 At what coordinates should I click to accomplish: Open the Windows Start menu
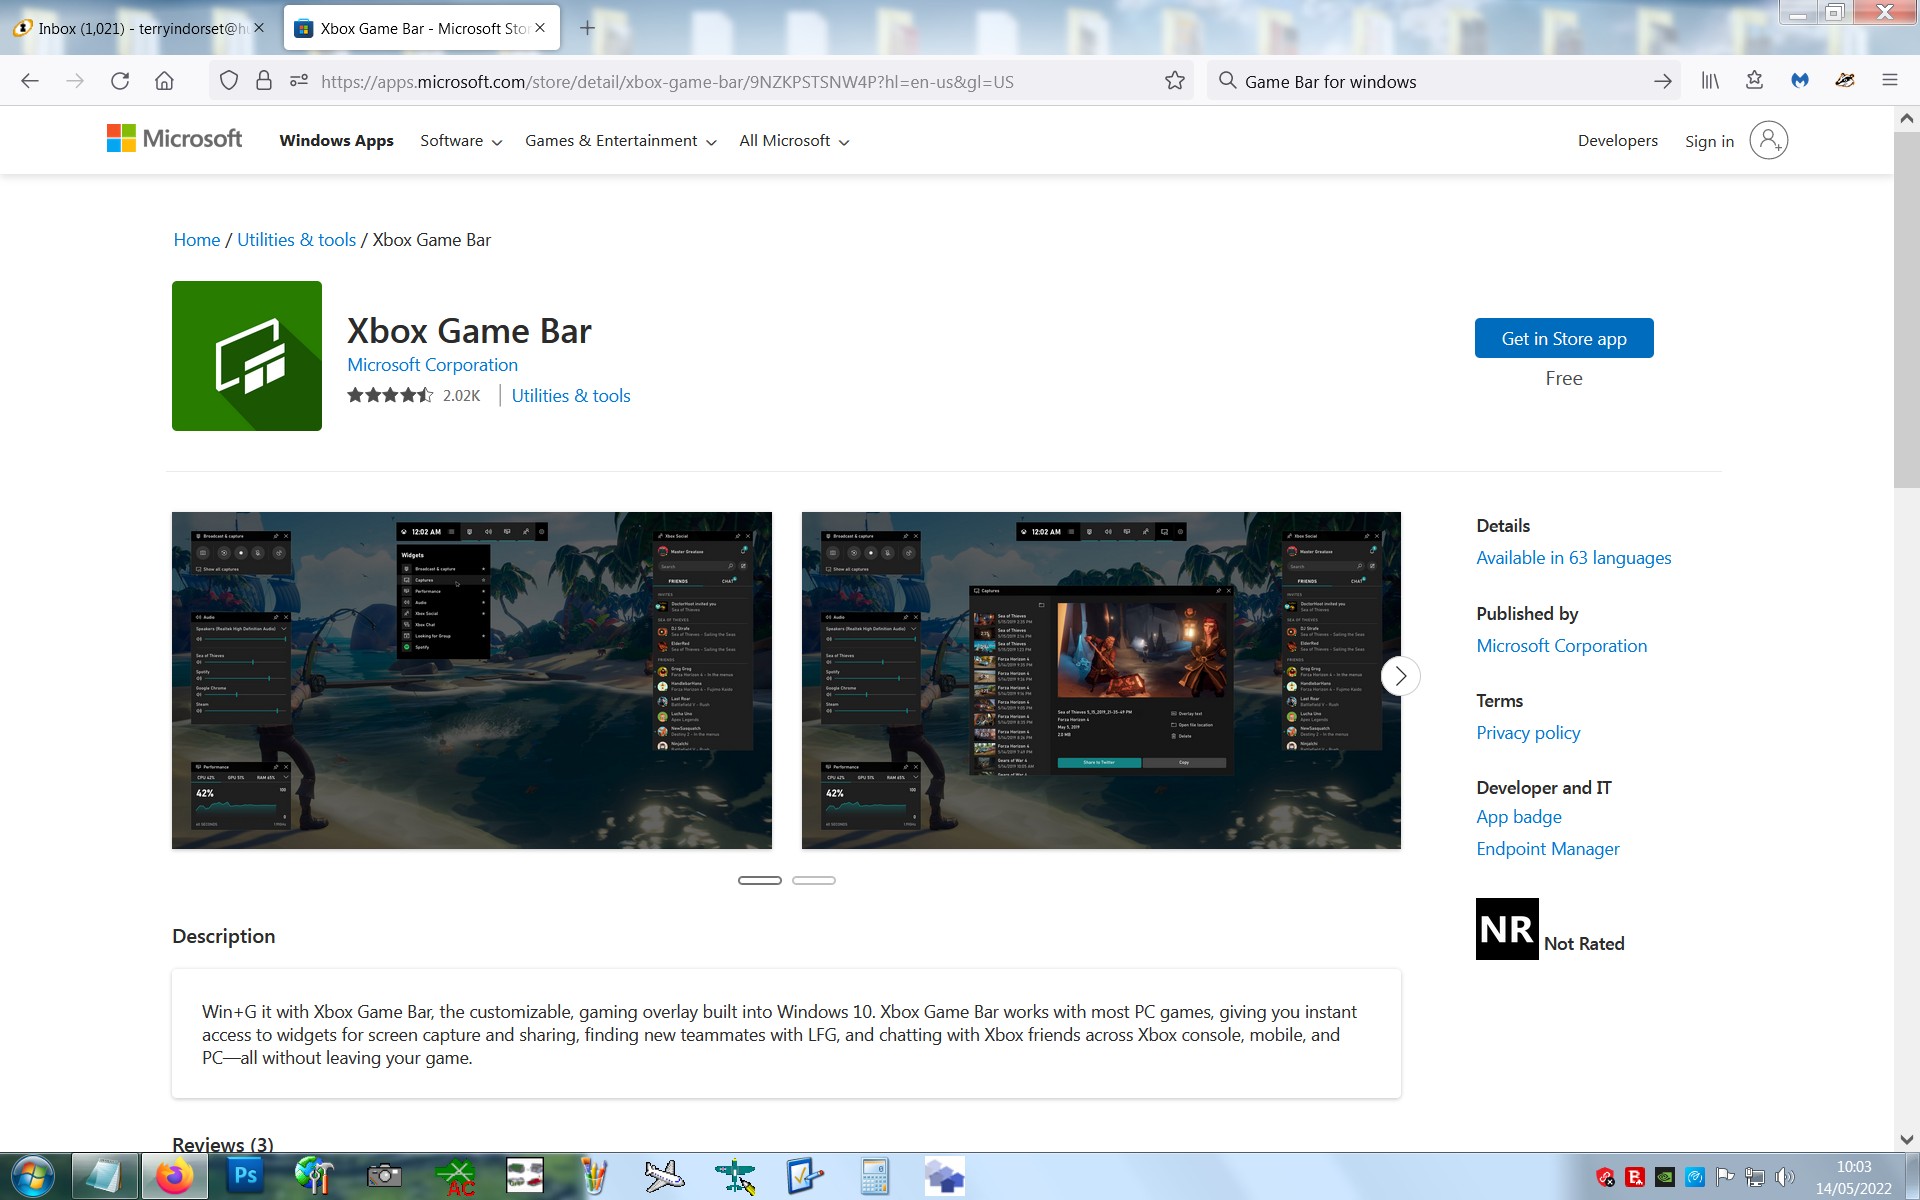tap(33, 1176)
